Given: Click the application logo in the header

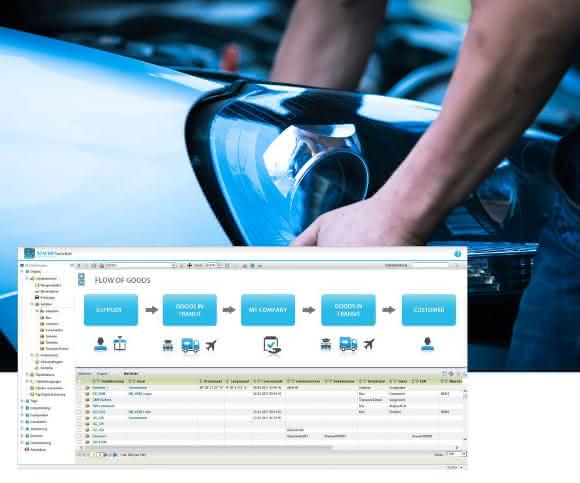Looking at the screenshot, I should [x=29, y=253].
